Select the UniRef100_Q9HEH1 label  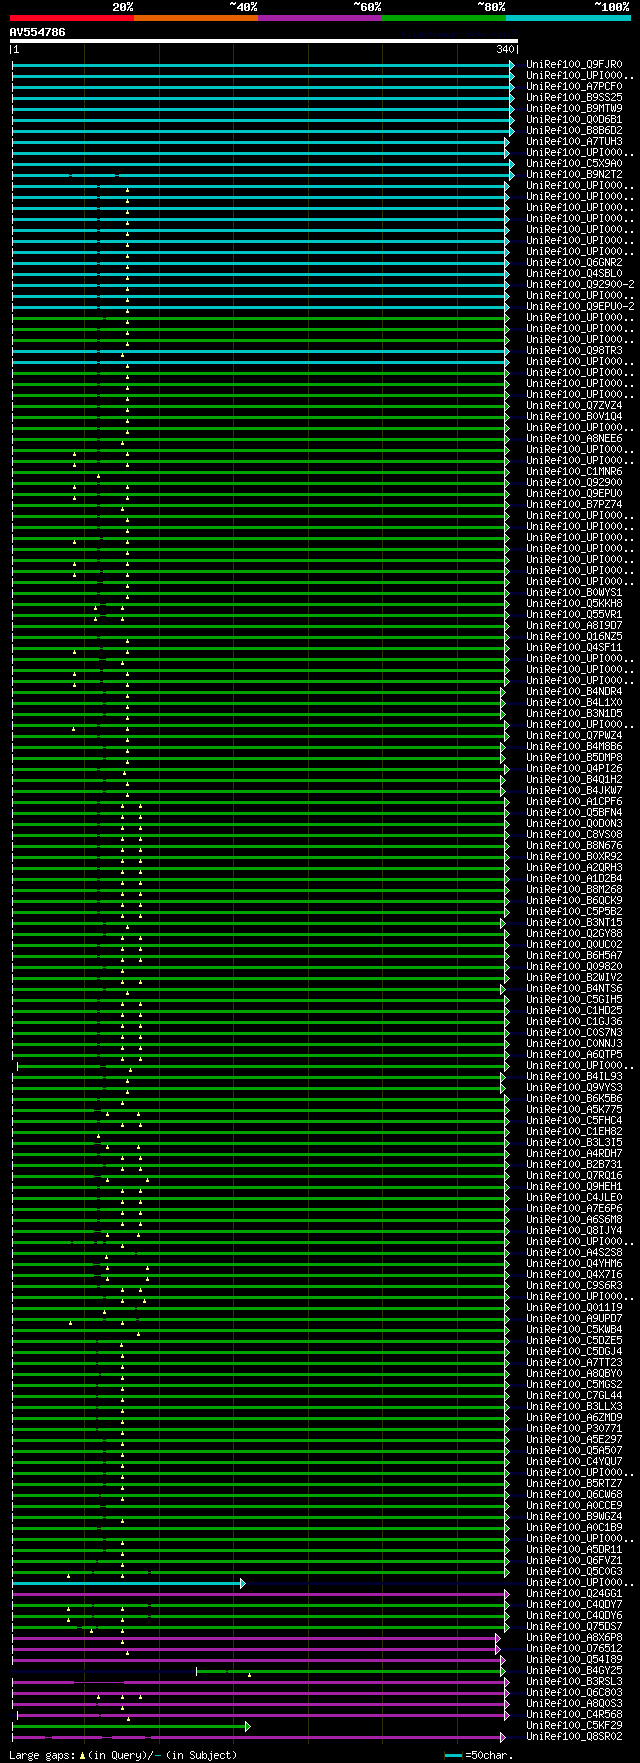pos(574,1187)
